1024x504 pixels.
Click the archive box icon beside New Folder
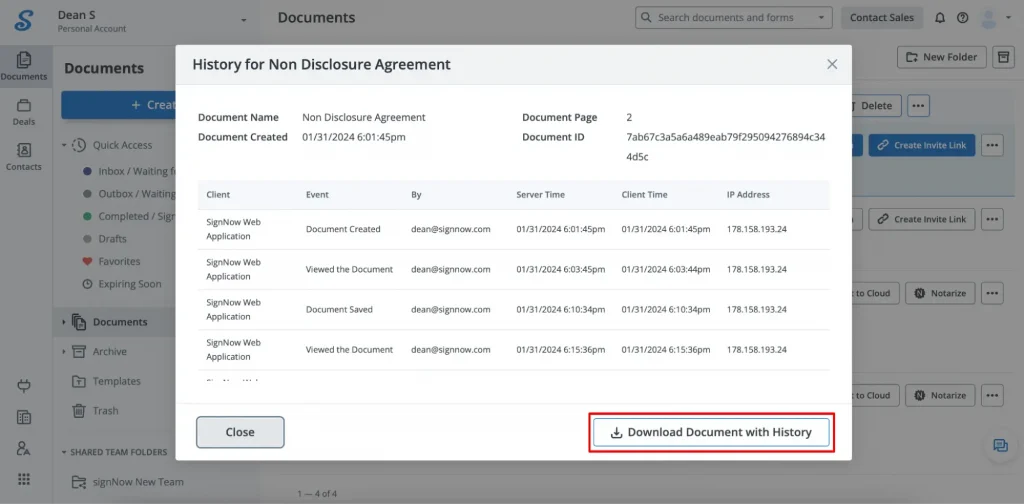click(x=1003, y=57)
